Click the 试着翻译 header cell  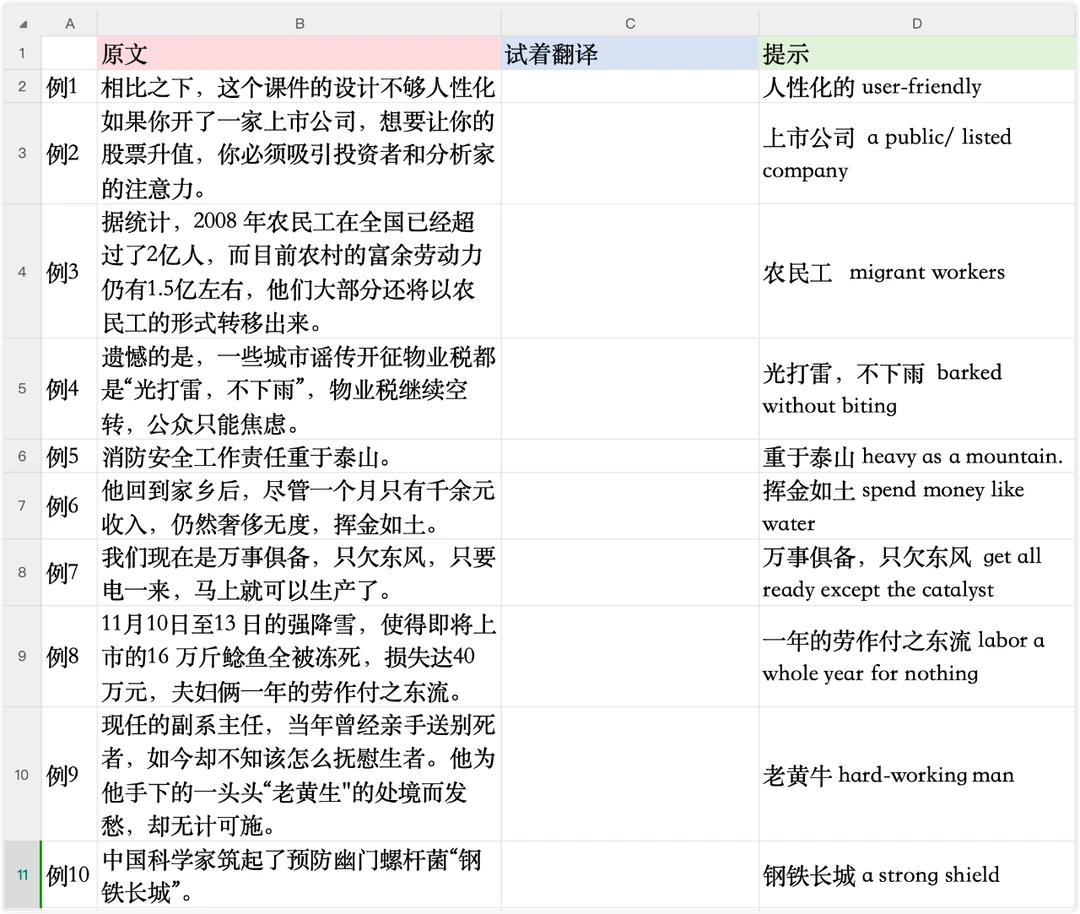630,52
